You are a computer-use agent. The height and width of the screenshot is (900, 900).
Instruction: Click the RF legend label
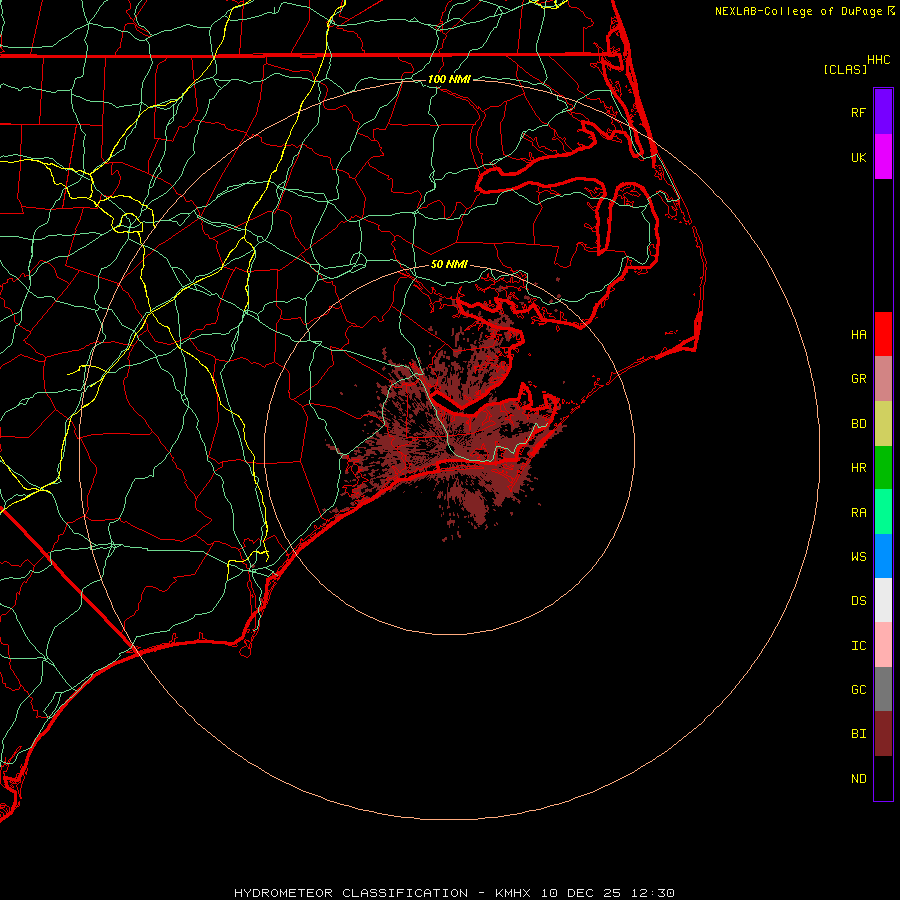pos(858,112)
